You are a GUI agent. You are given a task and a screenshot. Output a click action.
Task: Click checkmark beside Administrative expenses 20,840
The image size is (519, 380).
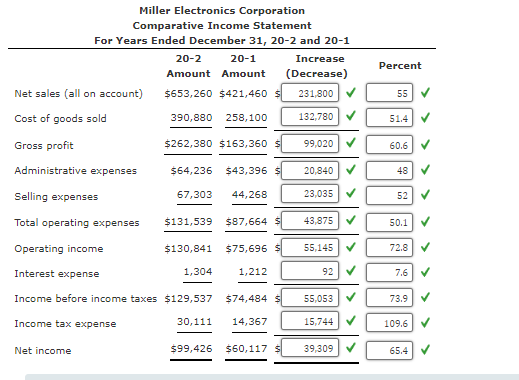coord(351,170)
